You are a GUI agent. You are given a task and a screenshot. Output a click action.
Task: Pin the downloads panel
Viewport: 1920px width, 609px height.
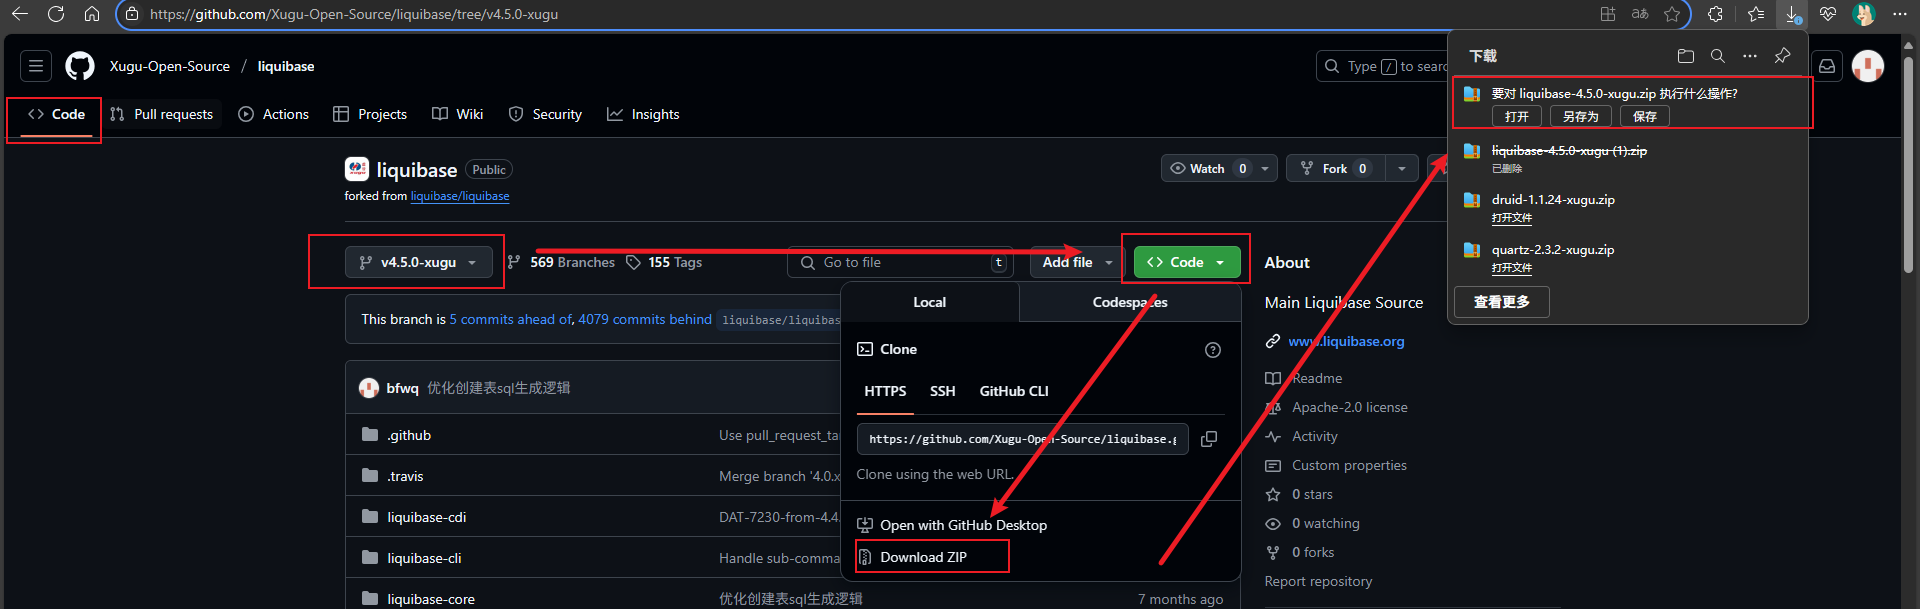[x=1782, y=56]
